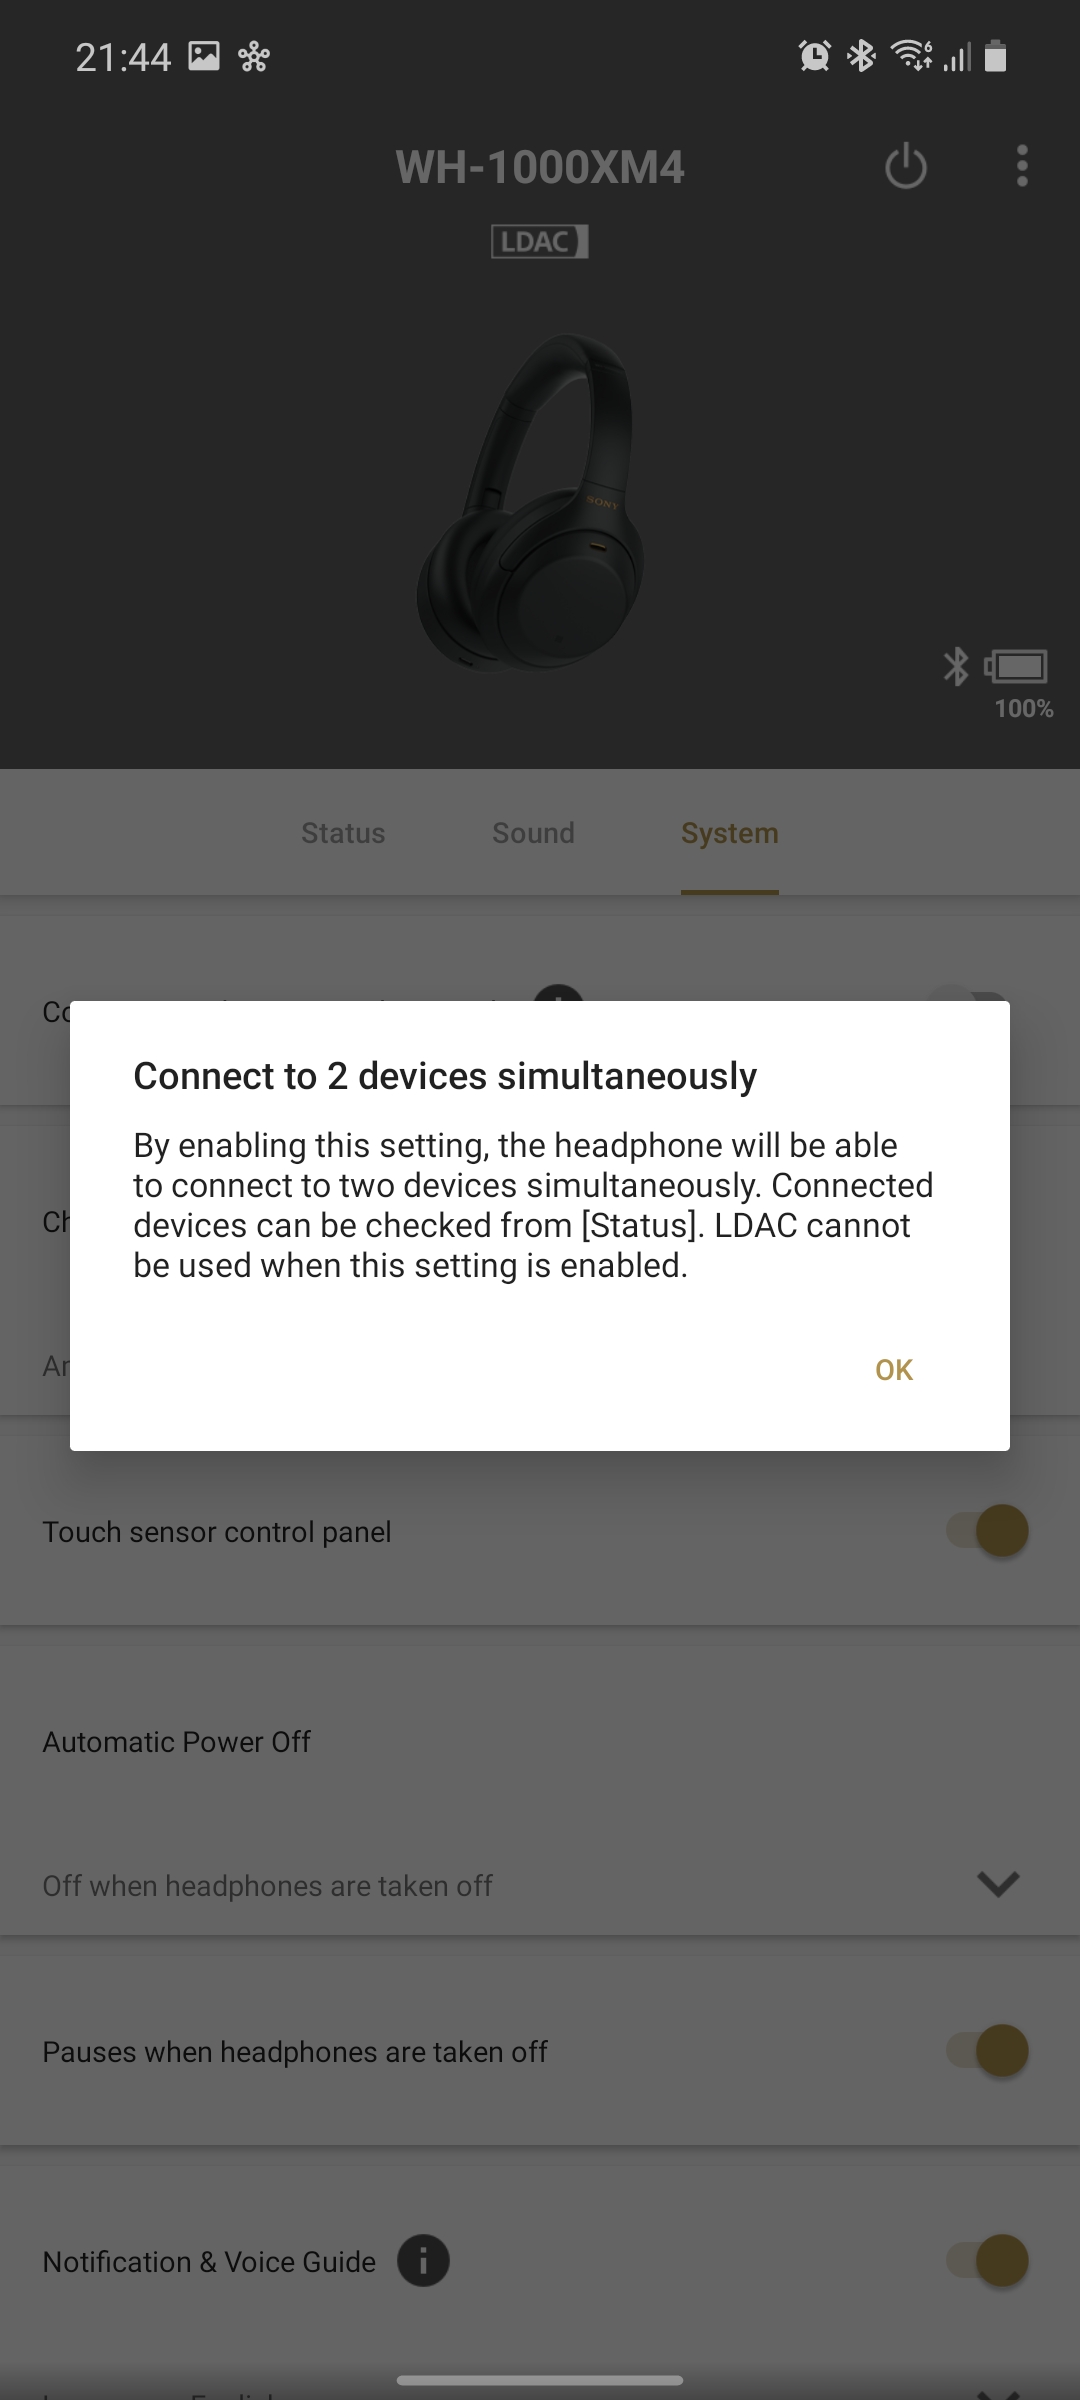Tap the LDAC codec badge
This screenshot has width=1080, height=2400.
point(540,242)
